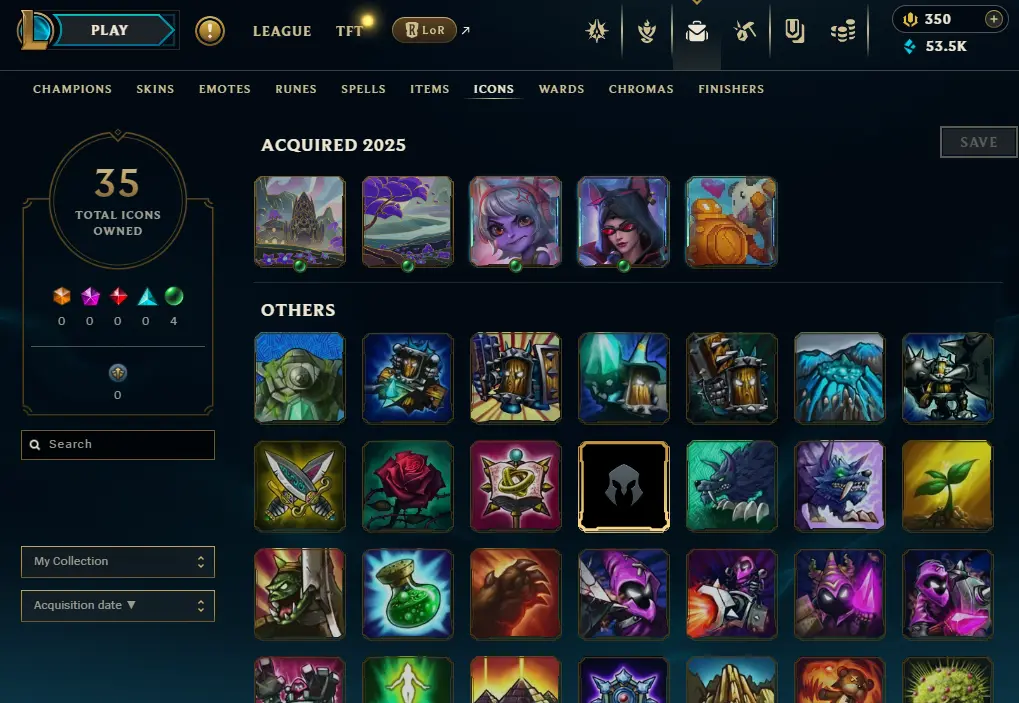Open the Wards tab
1019x703 pixels.
[x=561, y=89]
